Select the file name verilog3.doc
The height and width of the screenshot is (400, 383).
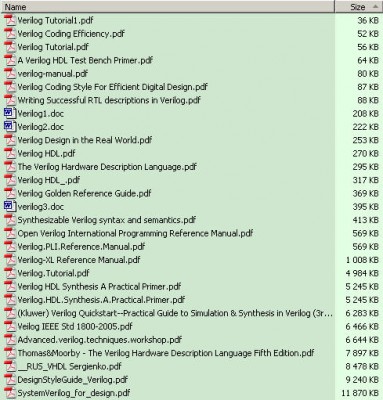coord(40,207)
